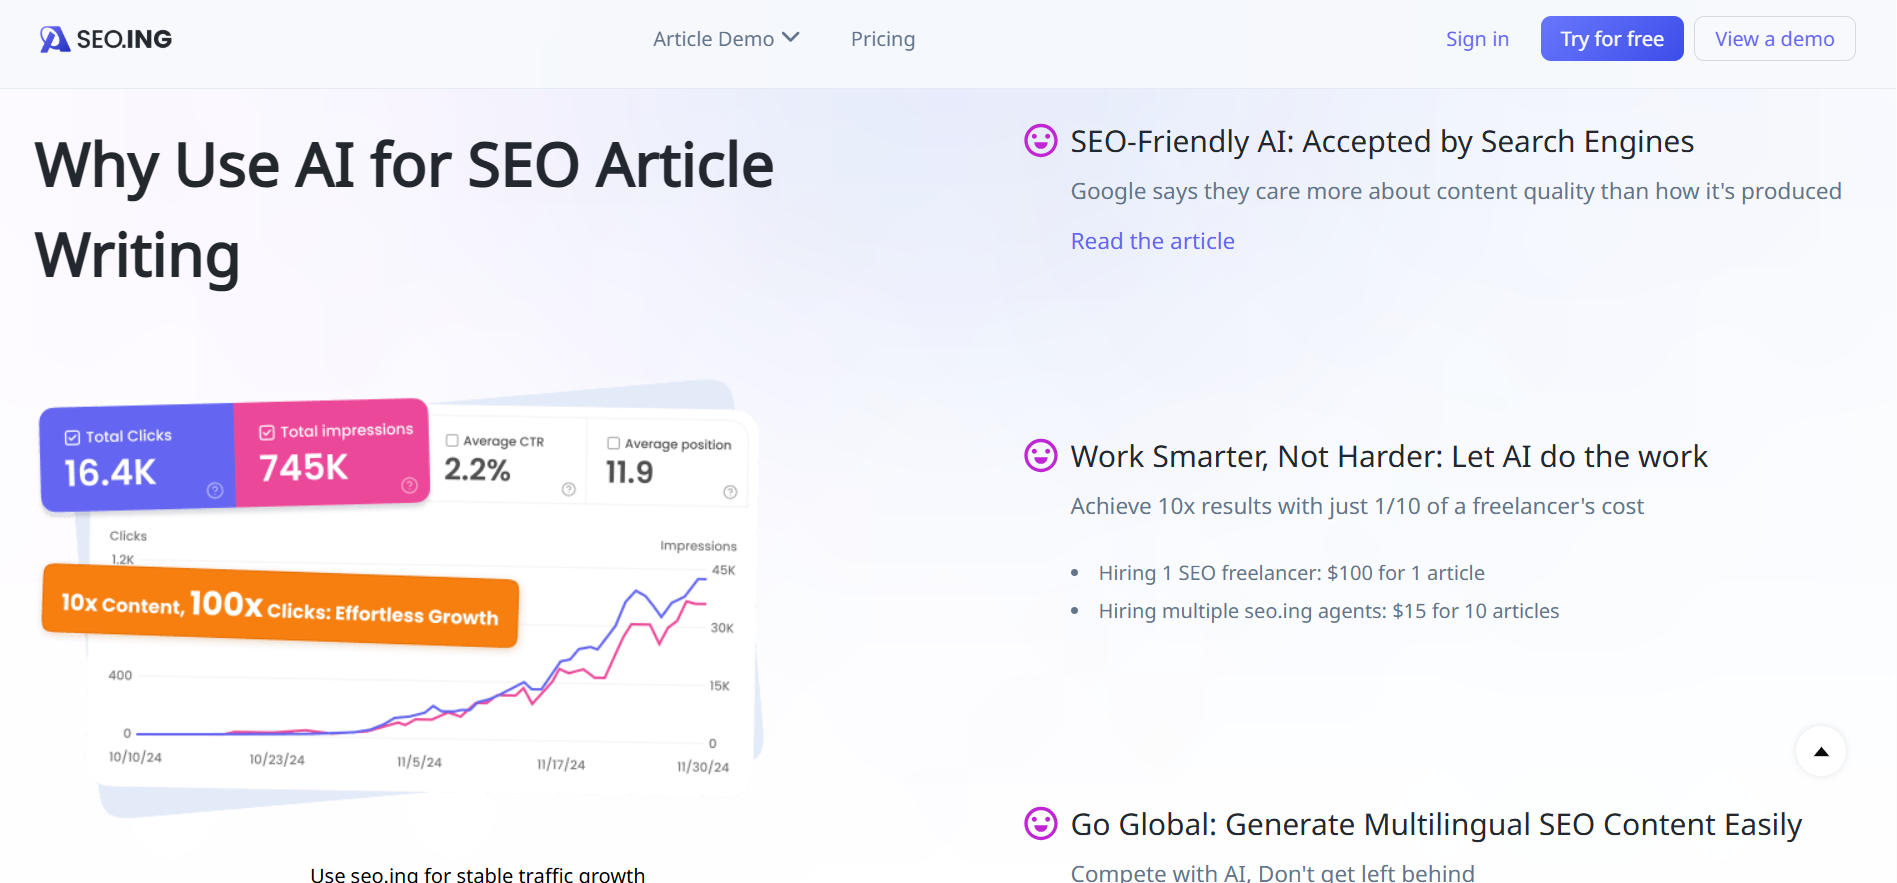Click the SEO.ING logo
Viewport: 1897px width, 883px height.
[x=105, y=39]
